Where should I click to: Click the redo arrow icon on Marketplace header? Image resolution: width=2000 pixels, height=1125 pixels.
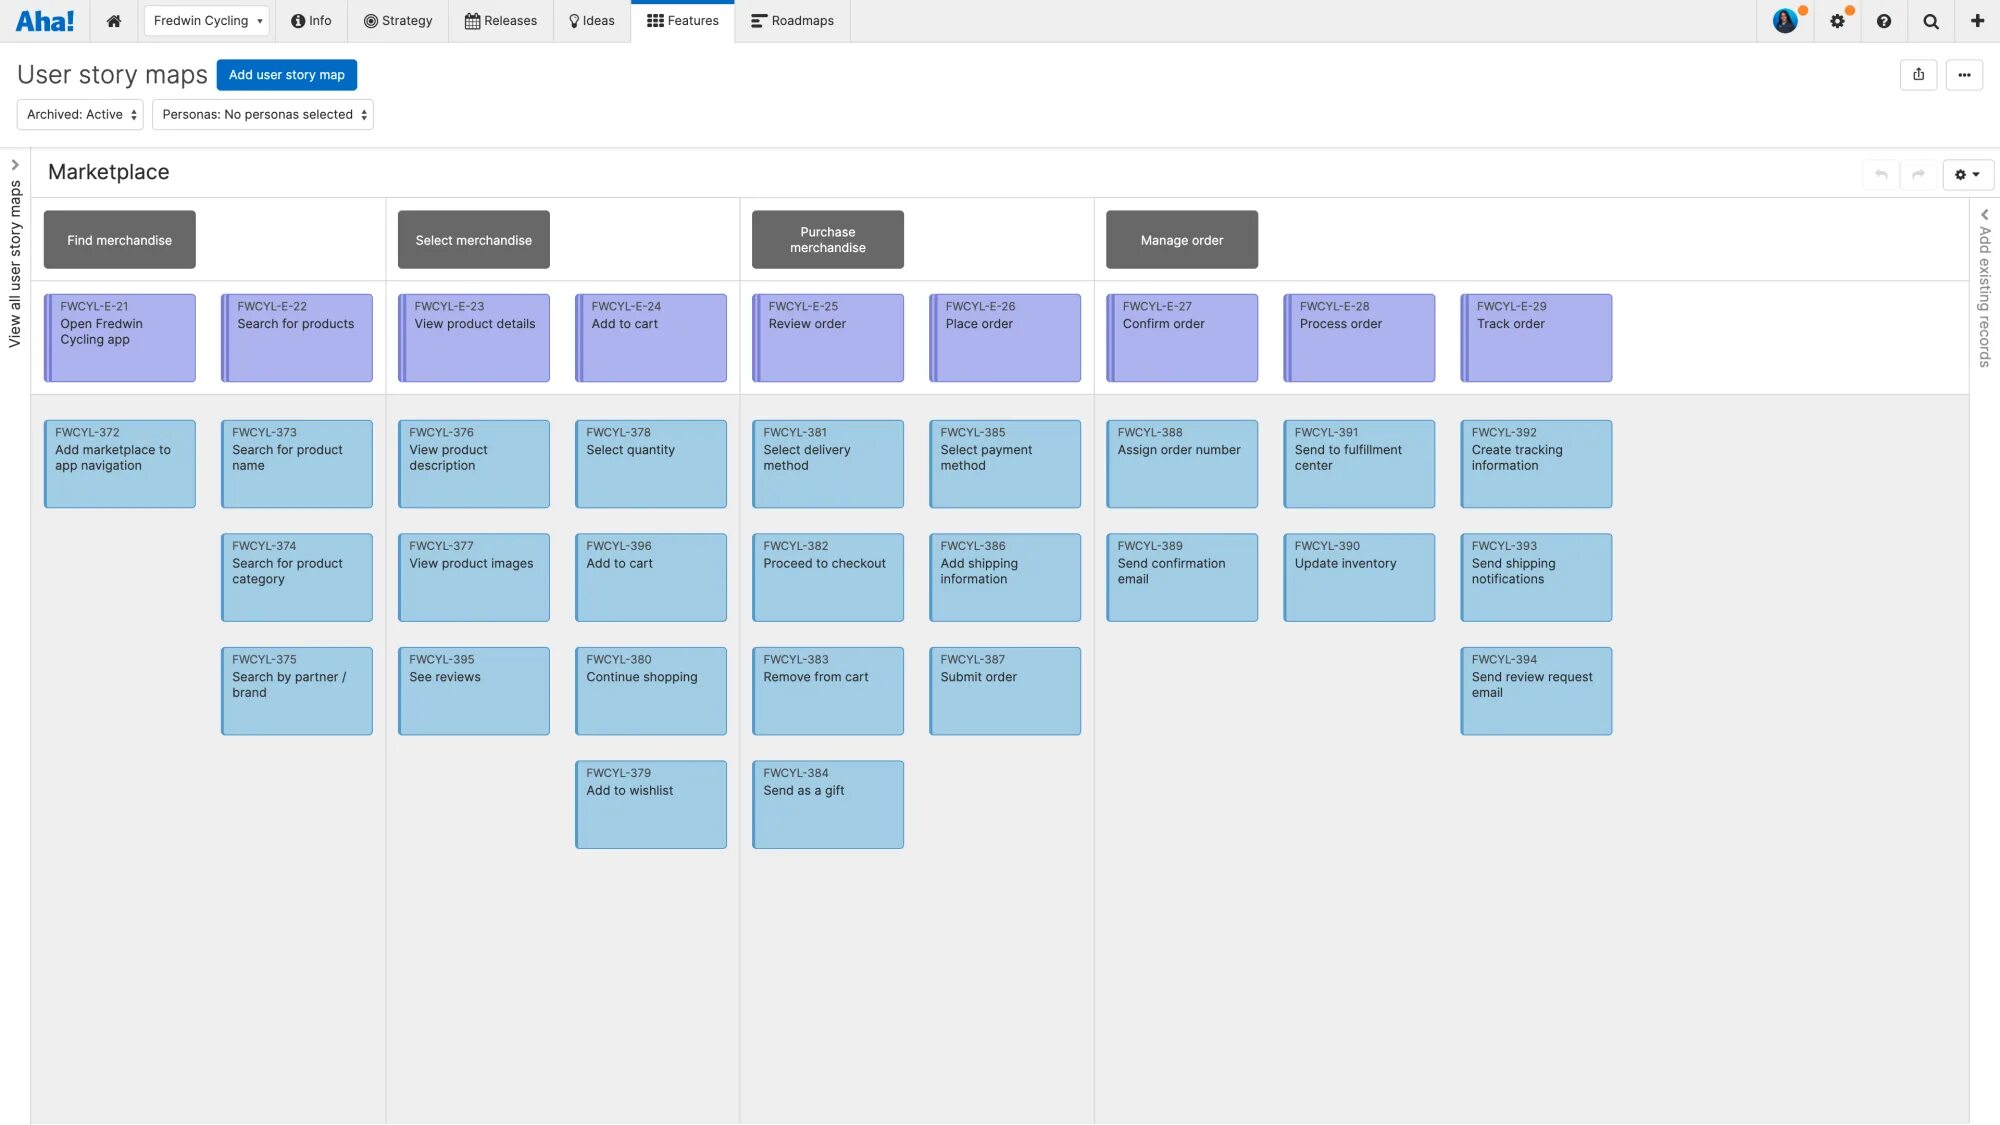[1919, 173]
